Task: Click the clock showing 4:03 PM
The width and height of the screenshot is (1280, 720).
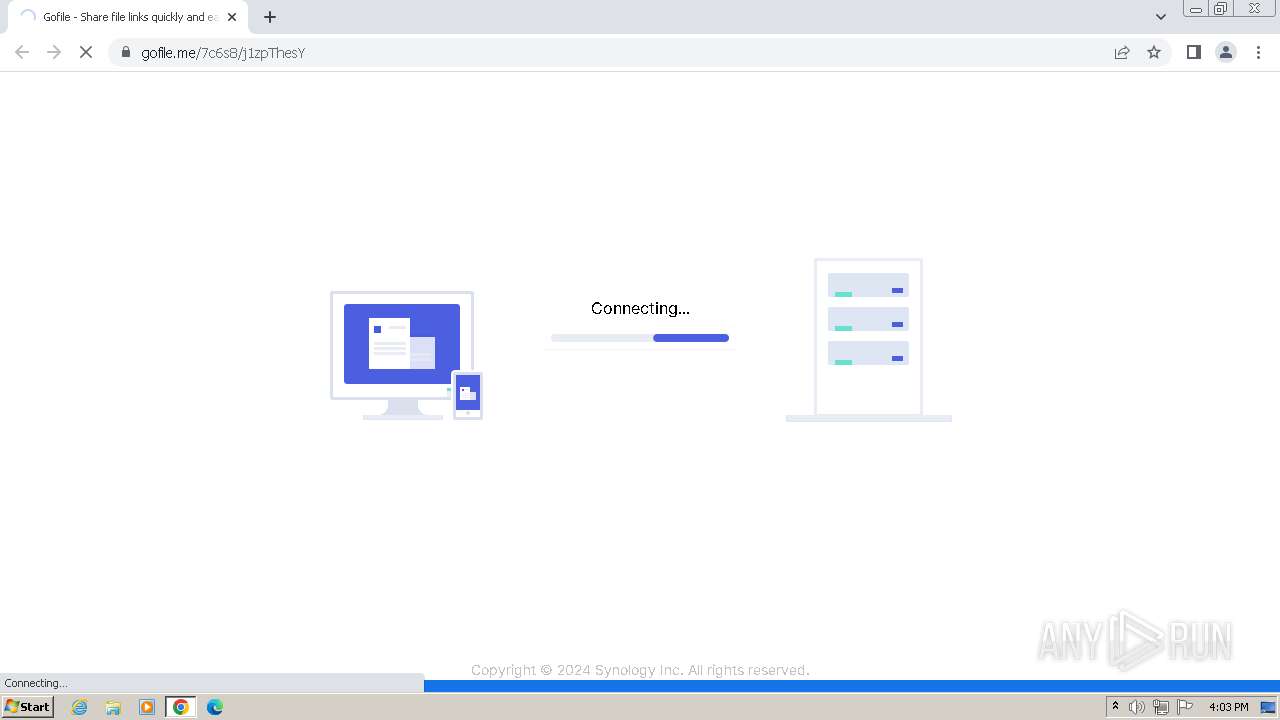Action: tap(1228, 707)
